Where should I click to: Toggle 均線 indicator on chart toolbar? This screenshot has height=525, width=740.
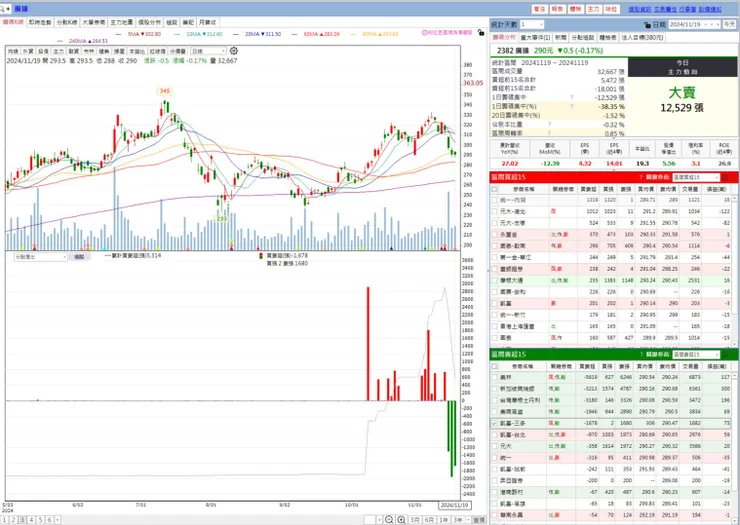[13, 51]
